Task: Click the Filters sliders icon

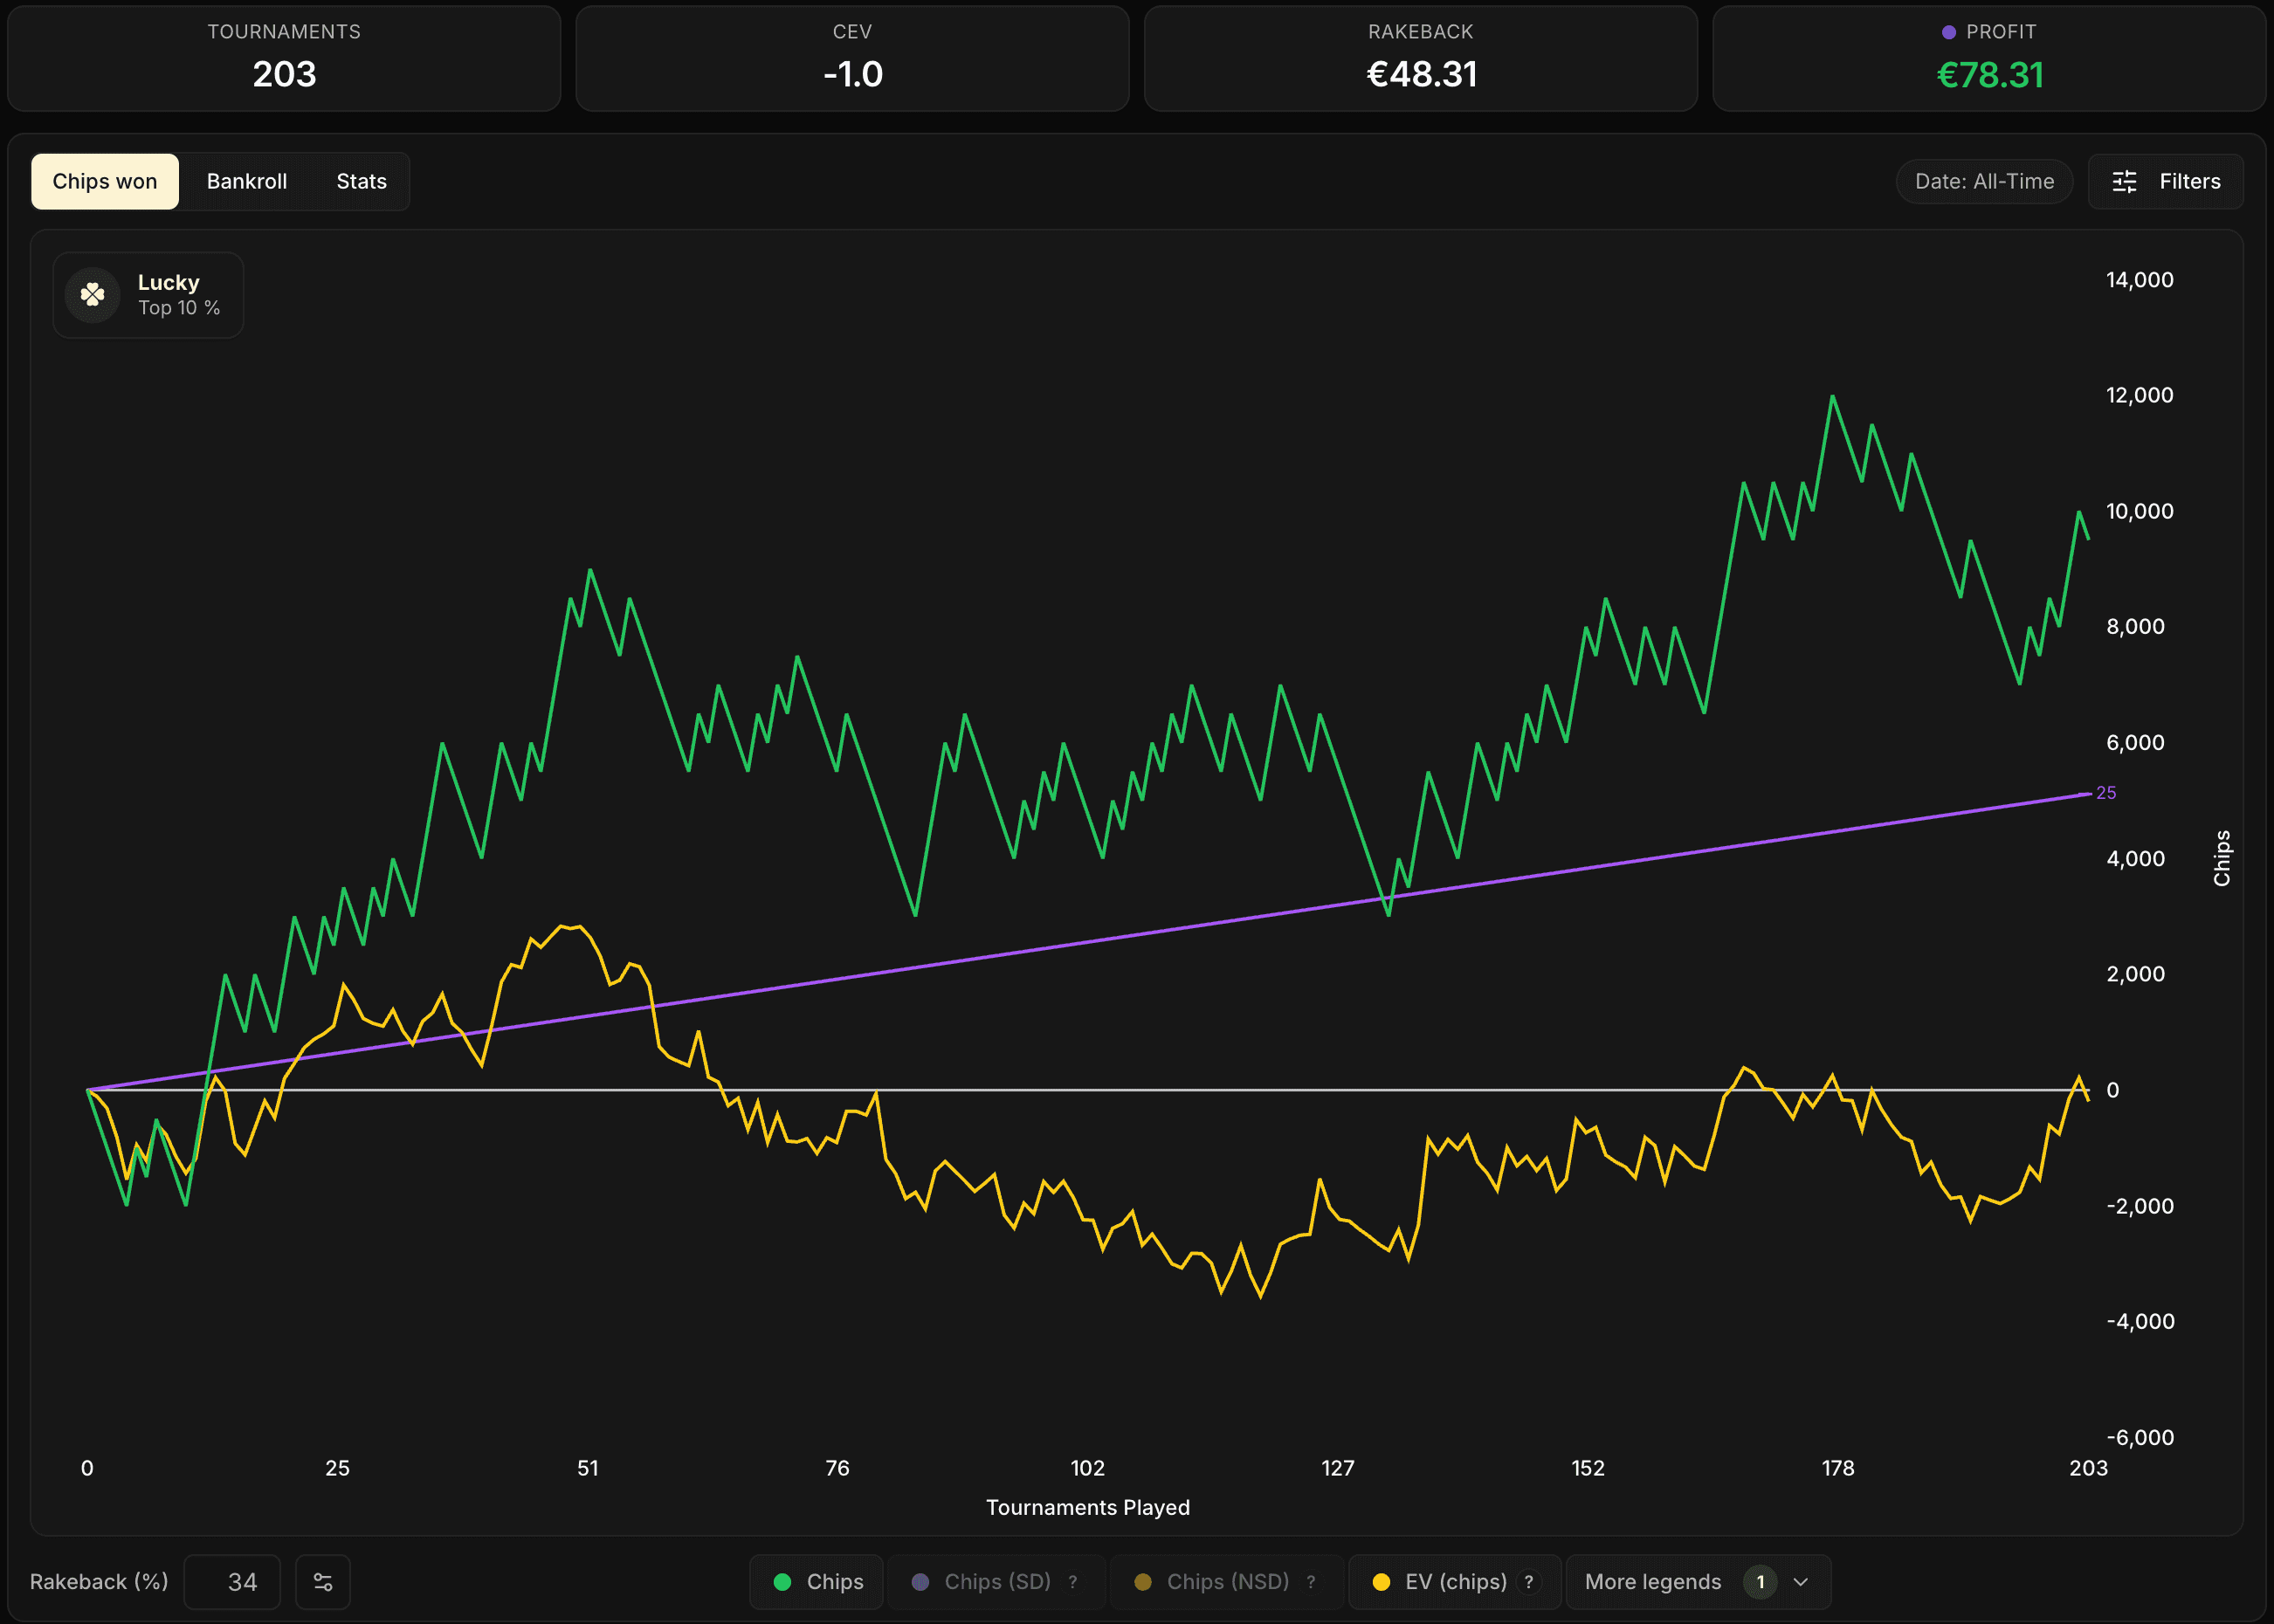Action: click(x=2124, y=181)
